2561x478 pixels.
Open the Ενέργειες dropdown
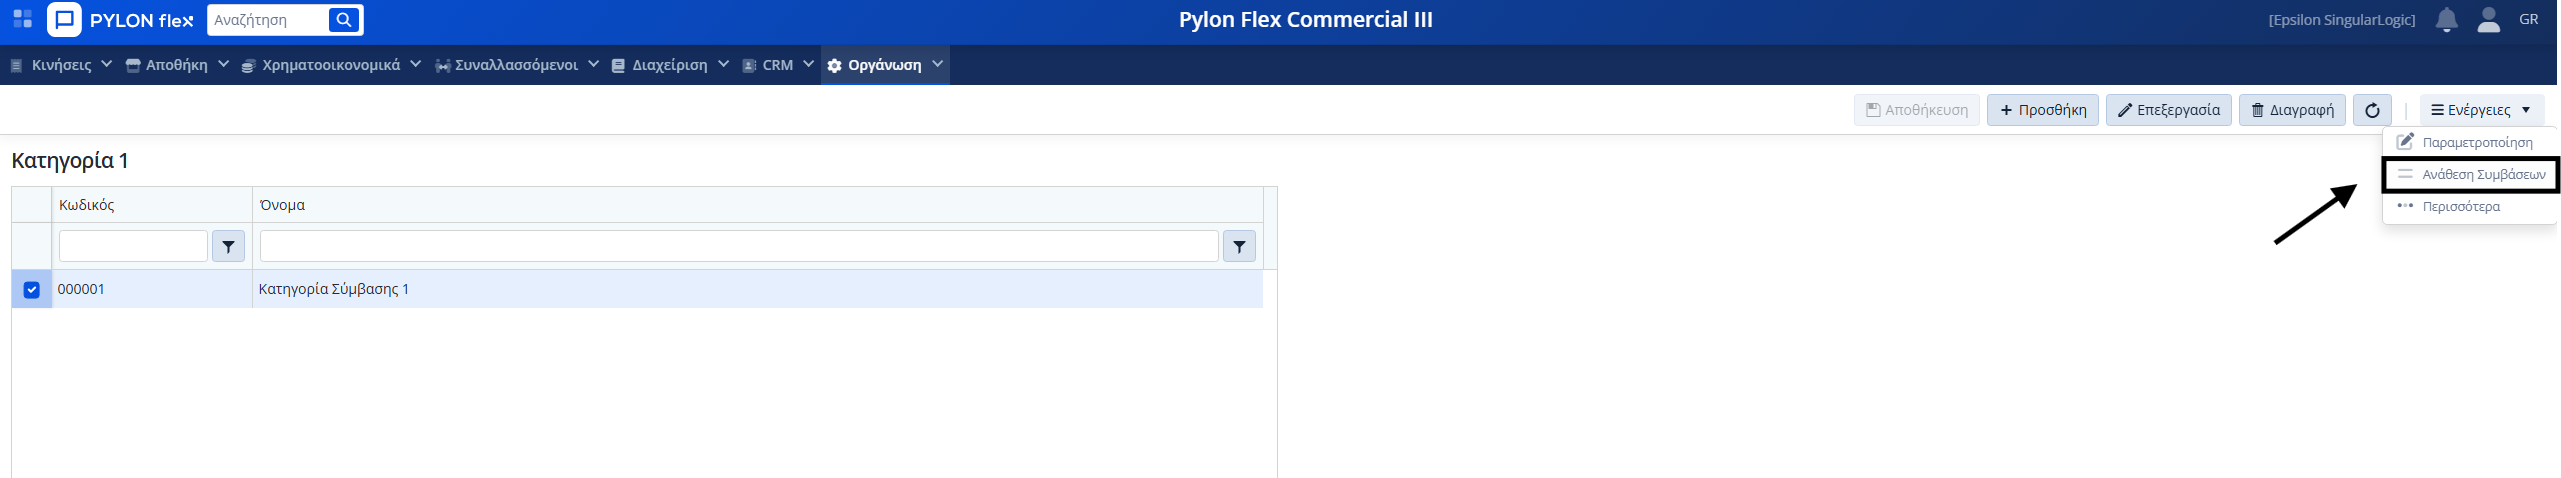coord(2480,110)
